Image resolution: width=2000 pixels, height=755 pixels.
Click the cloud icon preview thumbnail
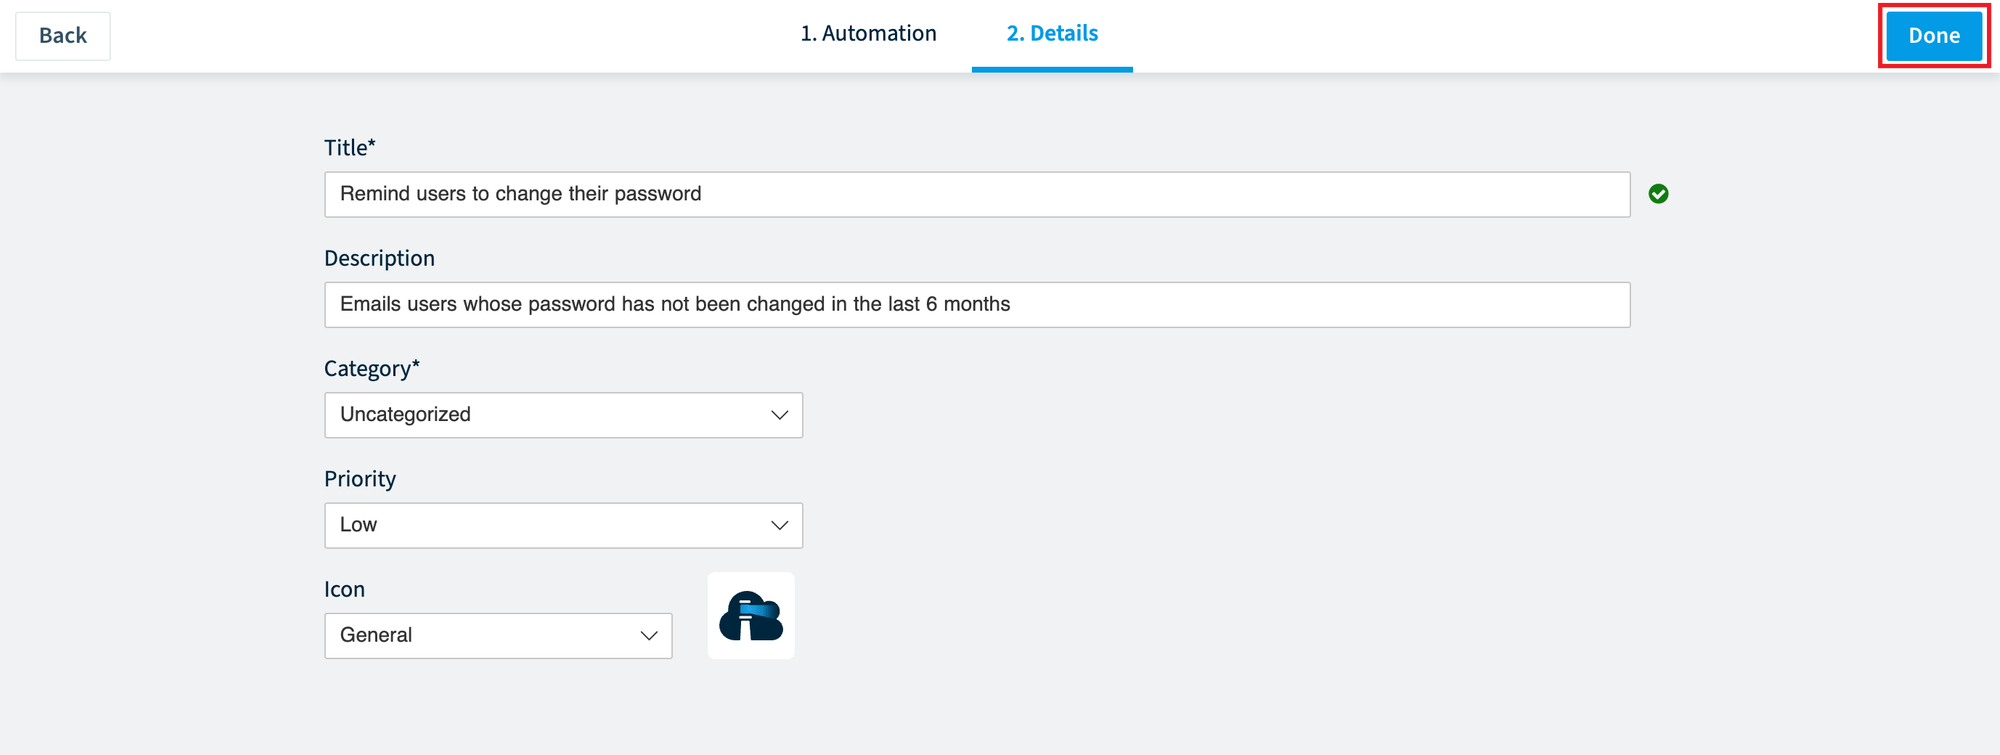pyautogui.click(x=751, y=615)
